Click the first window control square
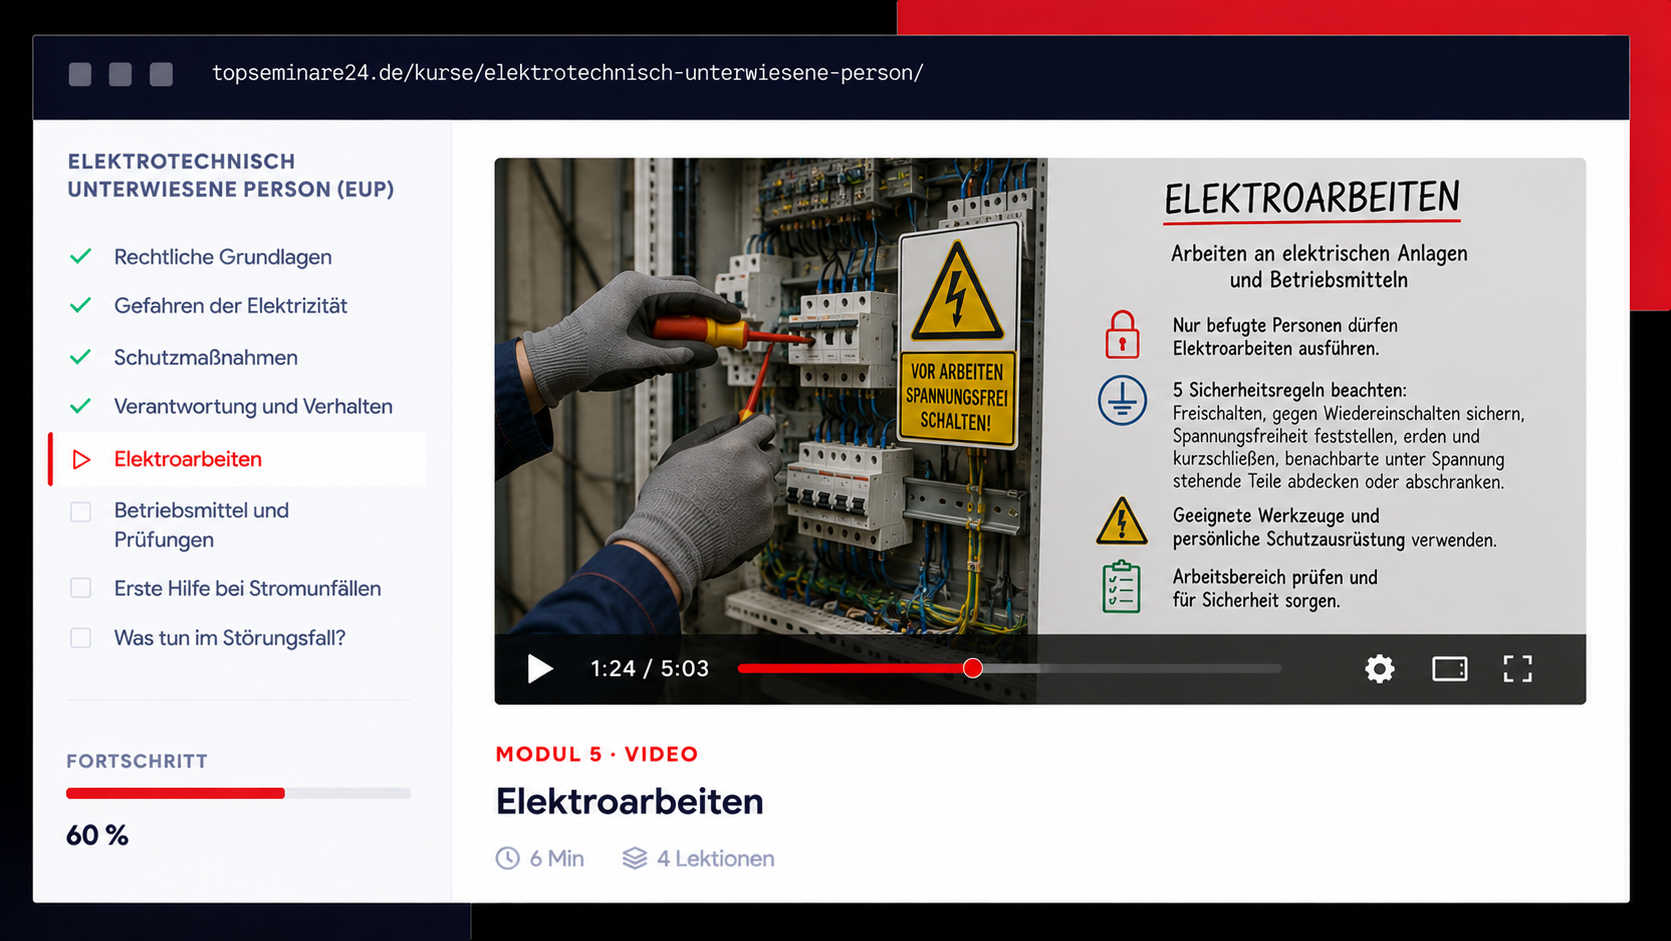This screenshot has height=941, width=1671. click(80, 74)
